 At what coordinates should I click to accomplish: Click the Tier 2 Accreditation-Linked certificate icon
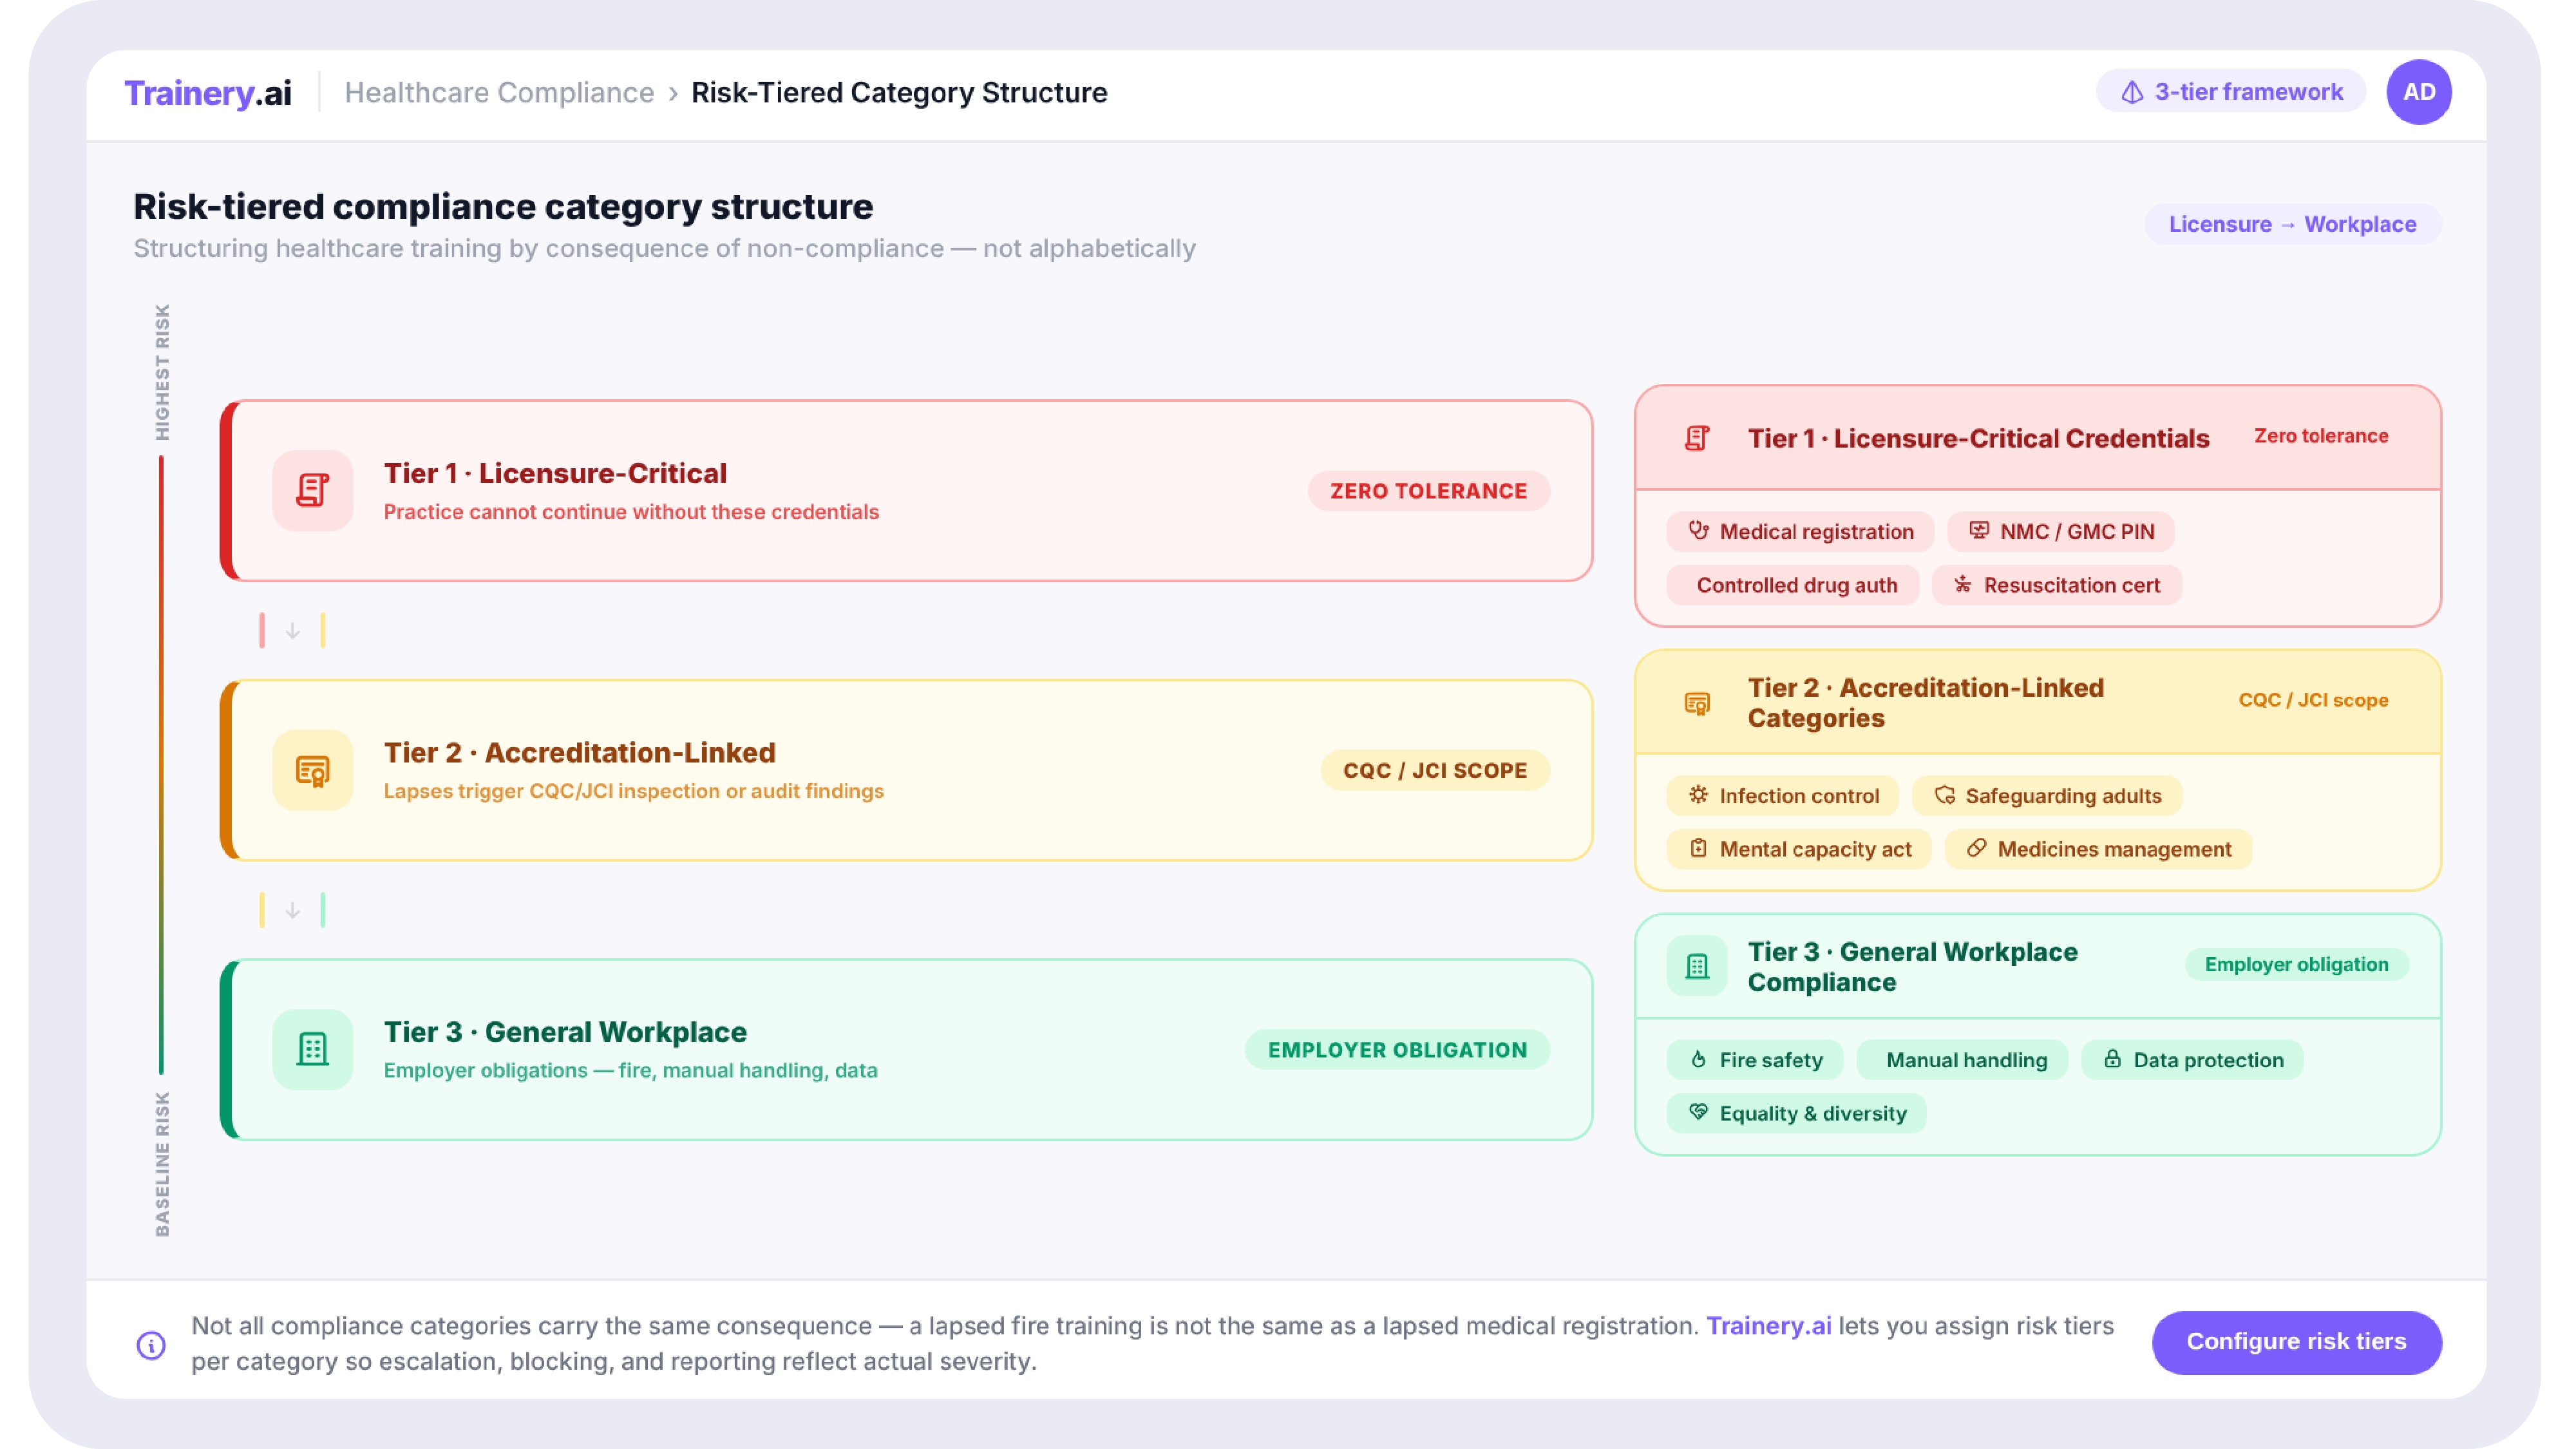(313, 770)
